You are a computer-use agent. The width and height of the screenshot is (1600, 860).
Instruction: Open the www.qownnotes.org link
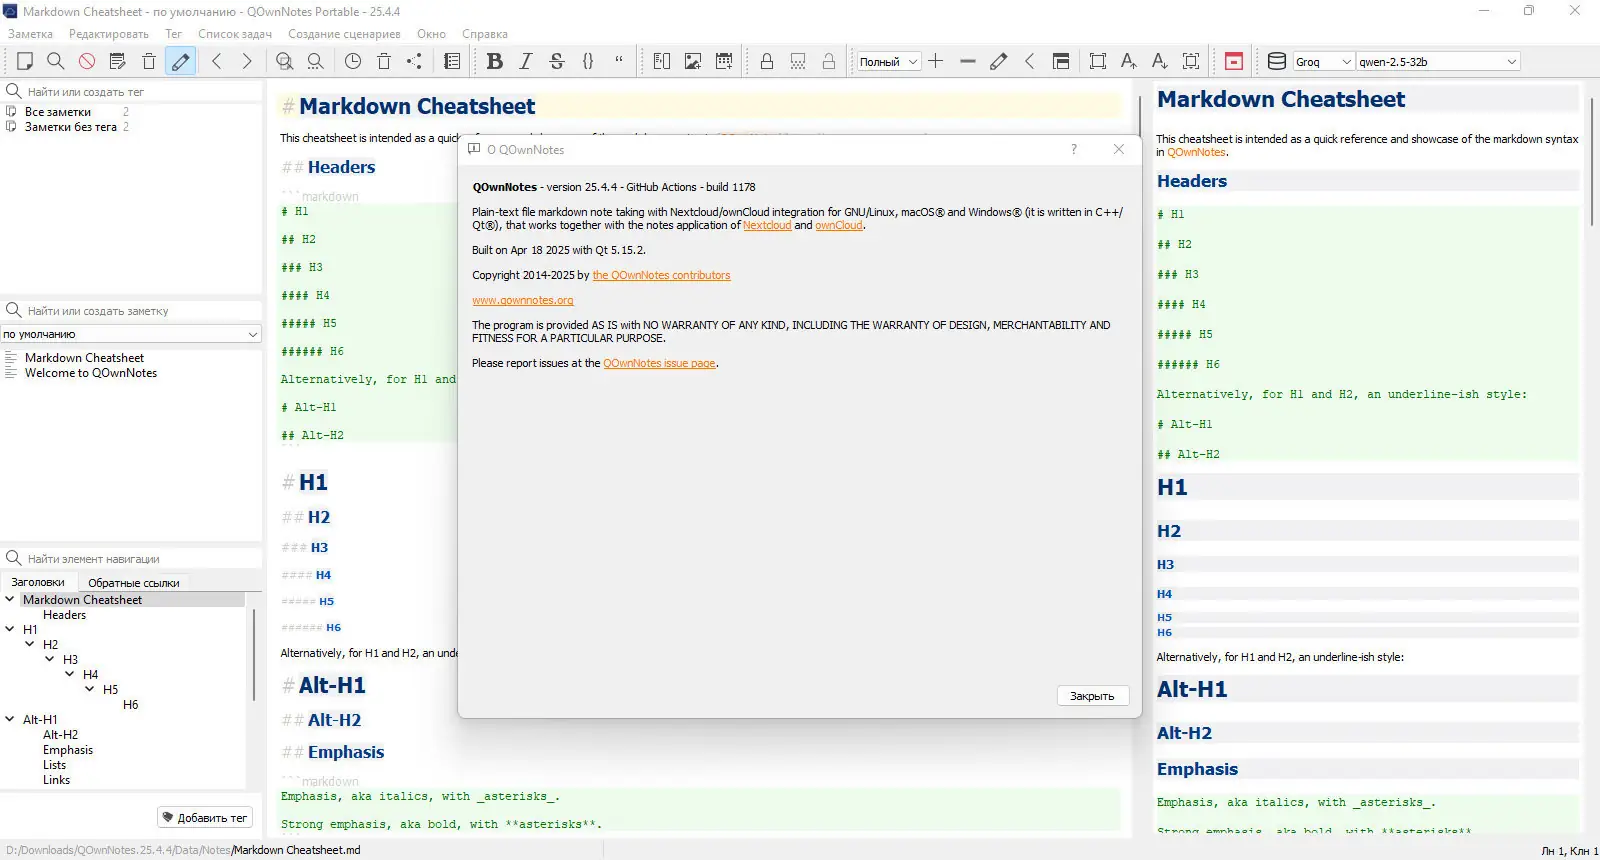coord(523,301)
